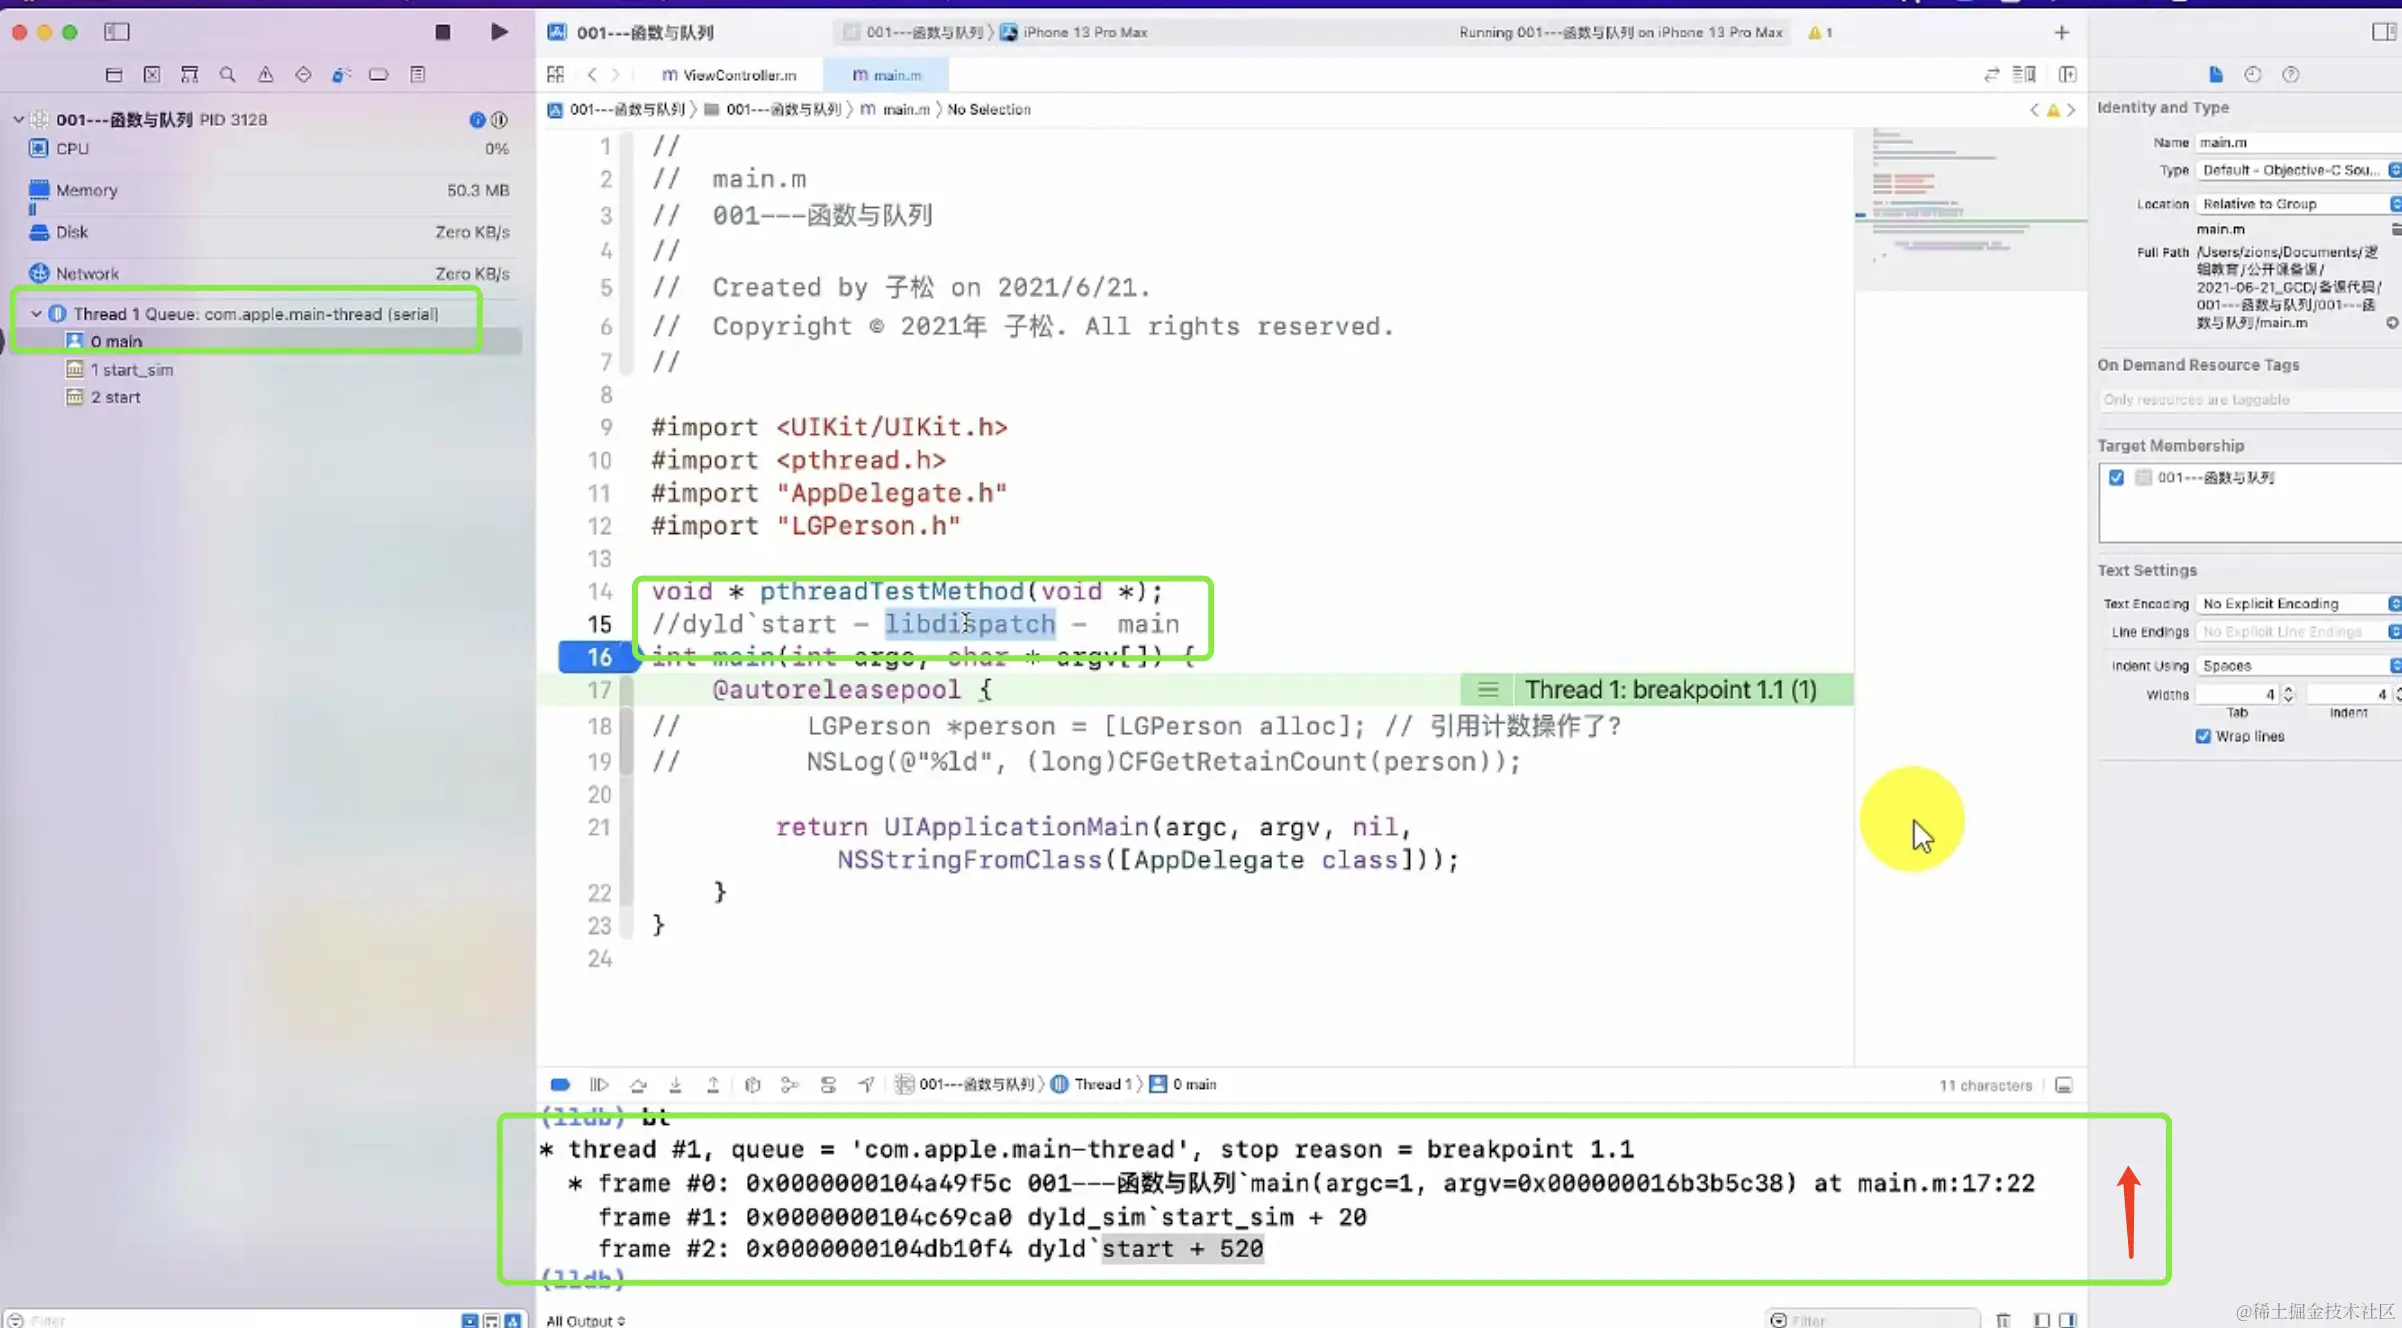Viewport: 2402px width, 1328px height.
Task: Uncheck the Wrap lines checkbox
Action: point(2203,736)
